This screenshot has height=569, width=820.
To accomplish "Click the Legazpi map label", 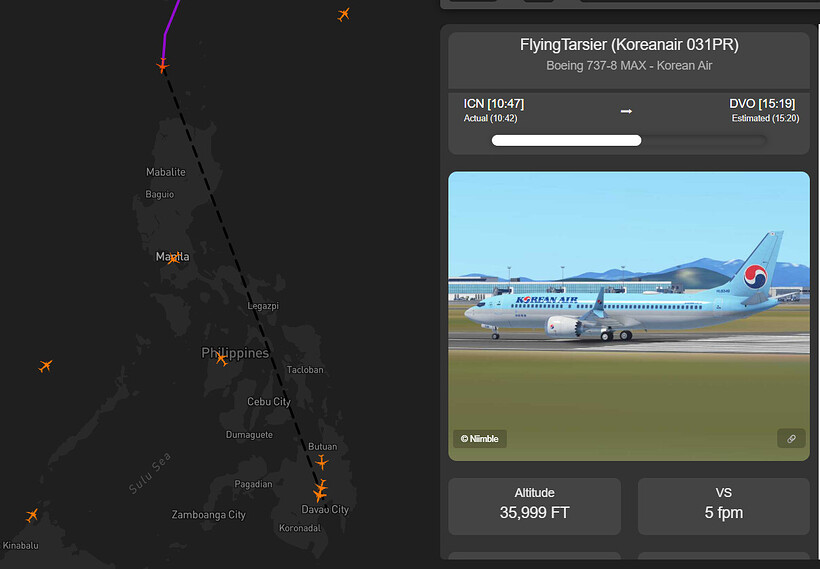I will (x=263, y=305).
